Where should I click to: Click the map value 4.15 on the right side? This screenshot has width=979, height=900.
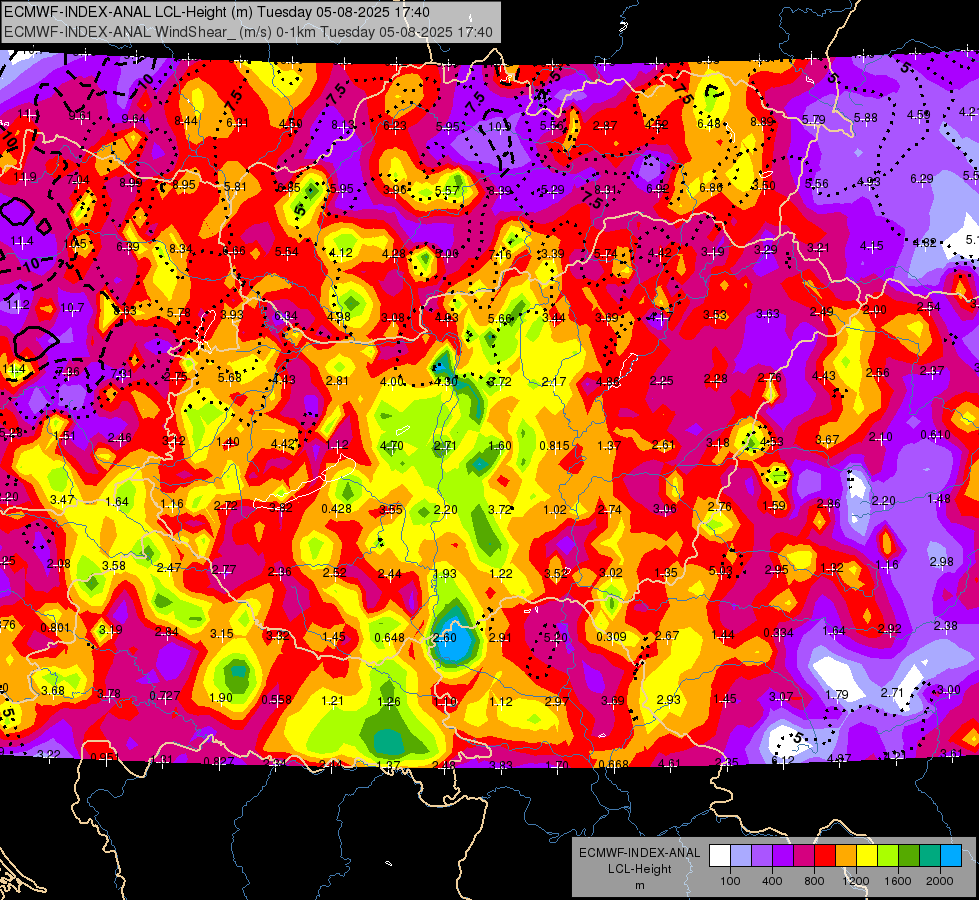click(x=871, y=246)
